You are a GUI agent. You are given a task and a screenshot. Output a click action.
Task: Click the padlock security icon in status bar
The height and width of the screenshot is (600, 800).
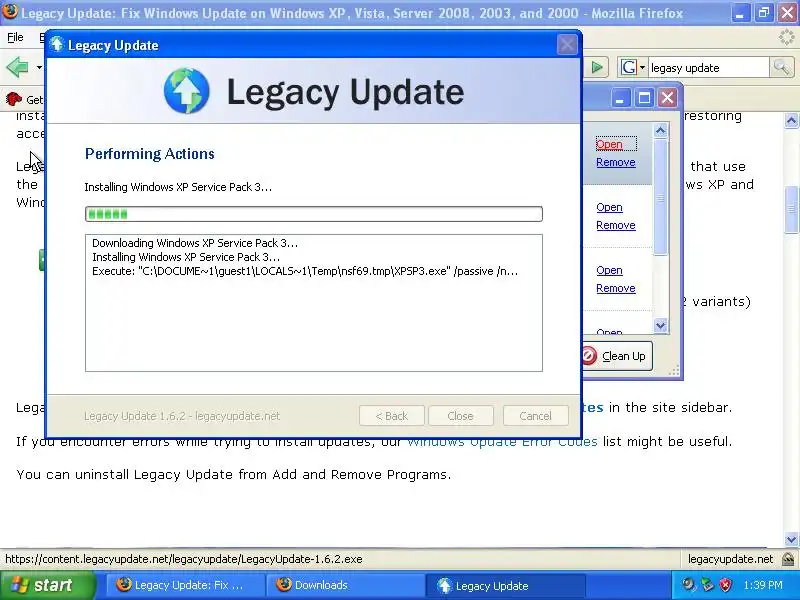[x=789, y=559]
